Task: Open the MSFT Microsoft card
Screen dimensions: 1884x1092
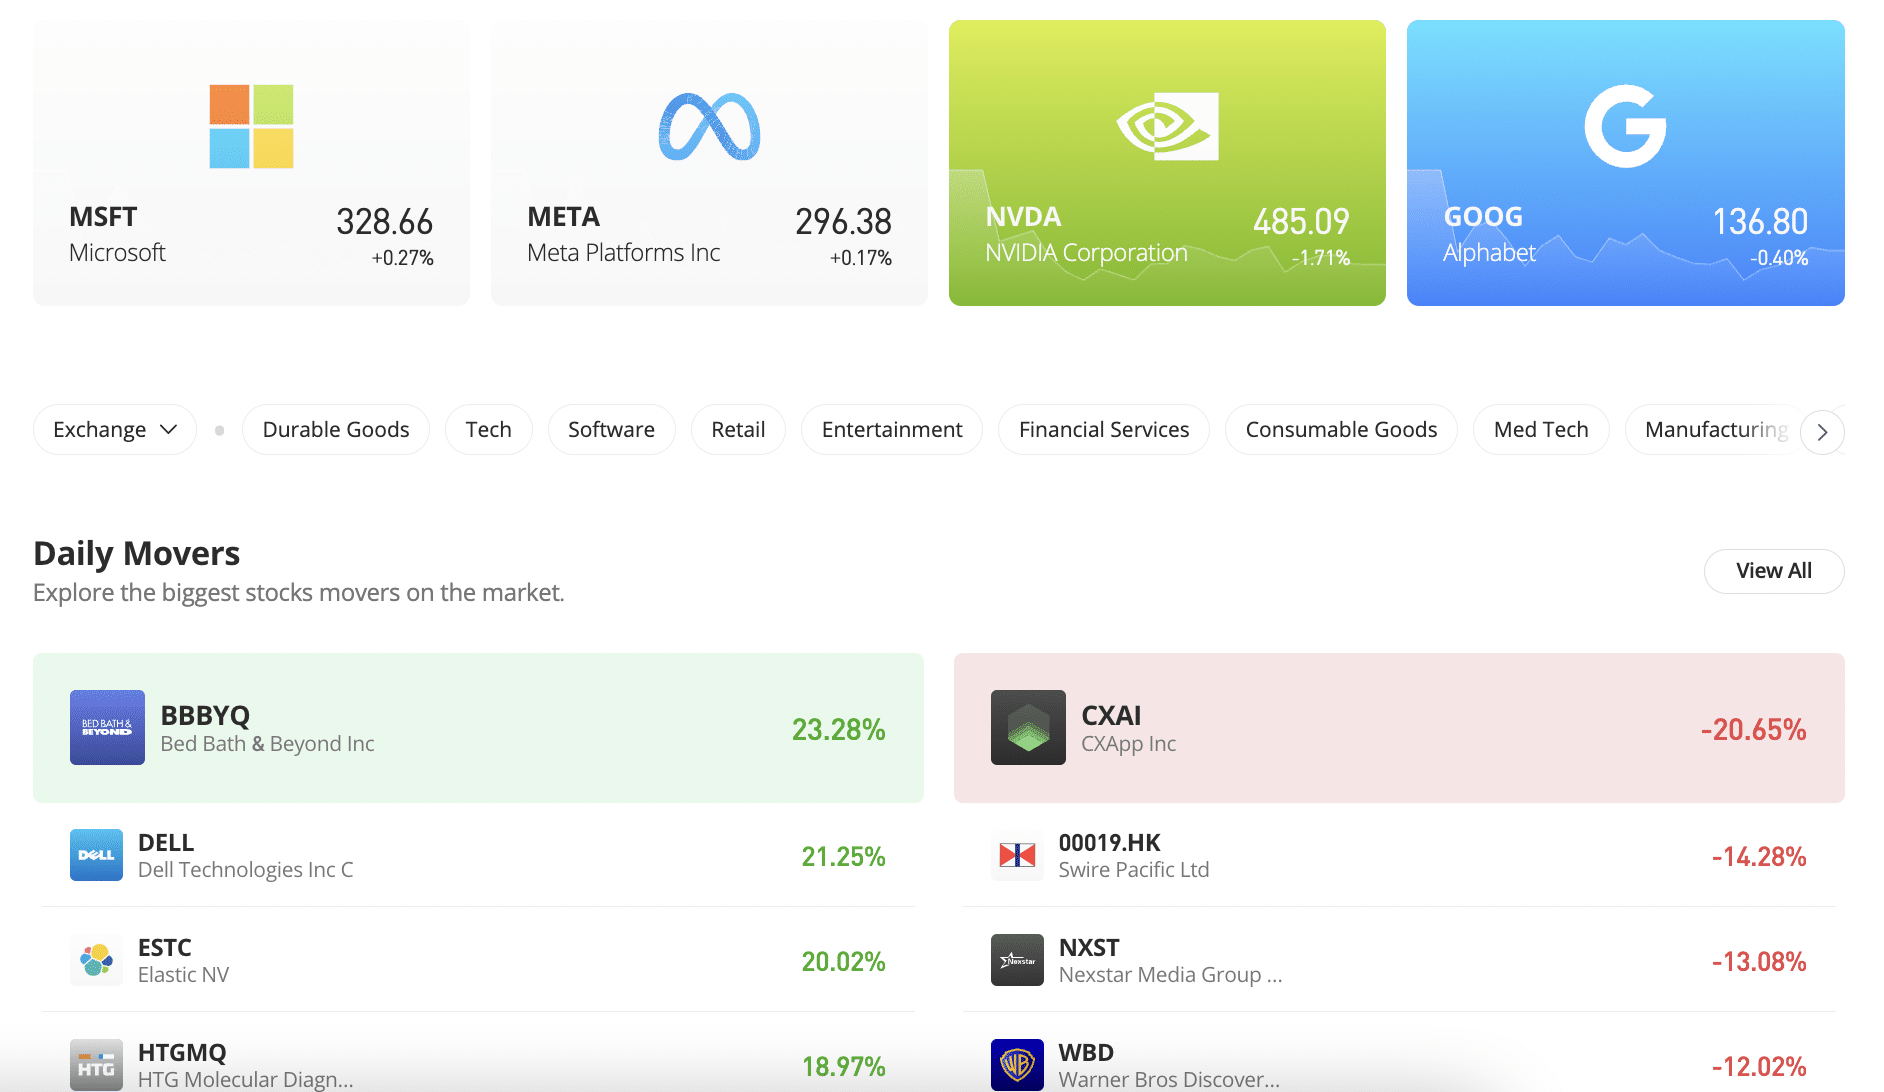Action: (x=251, y=163)
